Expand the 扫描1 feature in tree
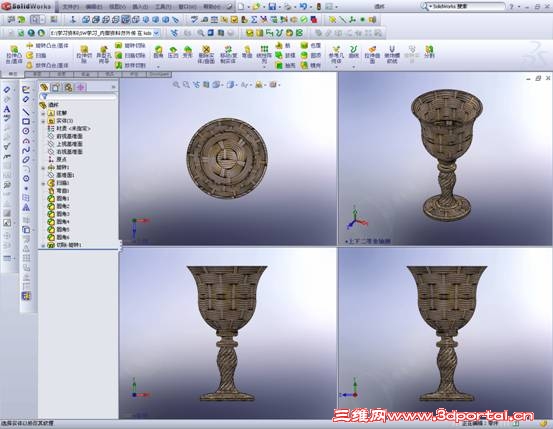Image resolution: width=553 pixels, height=429 pixels. (x=43, y=183)
